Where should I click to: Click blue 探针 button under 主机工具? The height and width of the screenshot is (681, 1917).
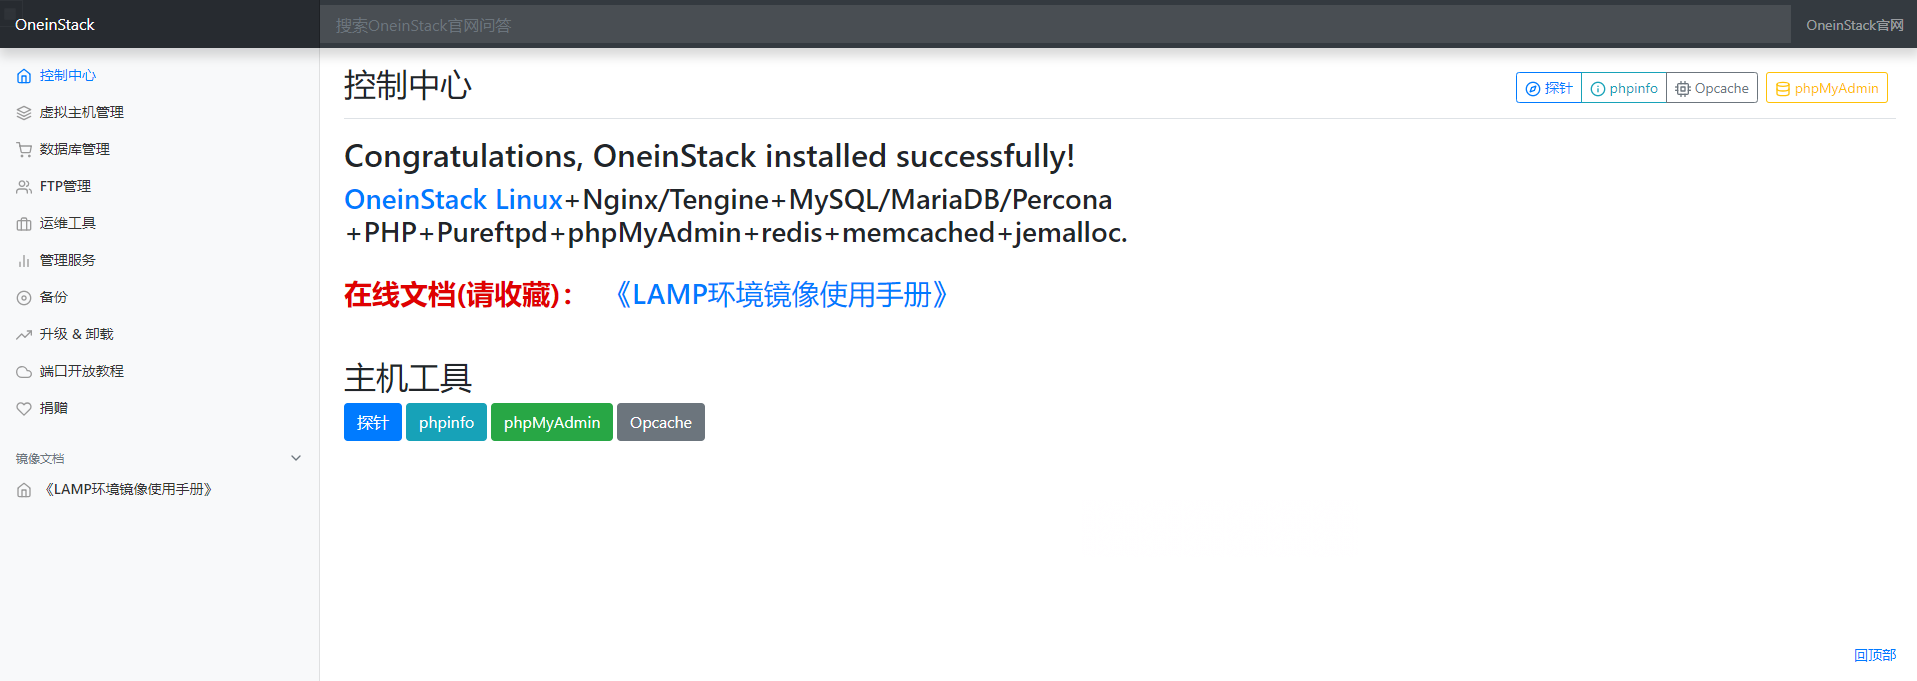[373, 422]
